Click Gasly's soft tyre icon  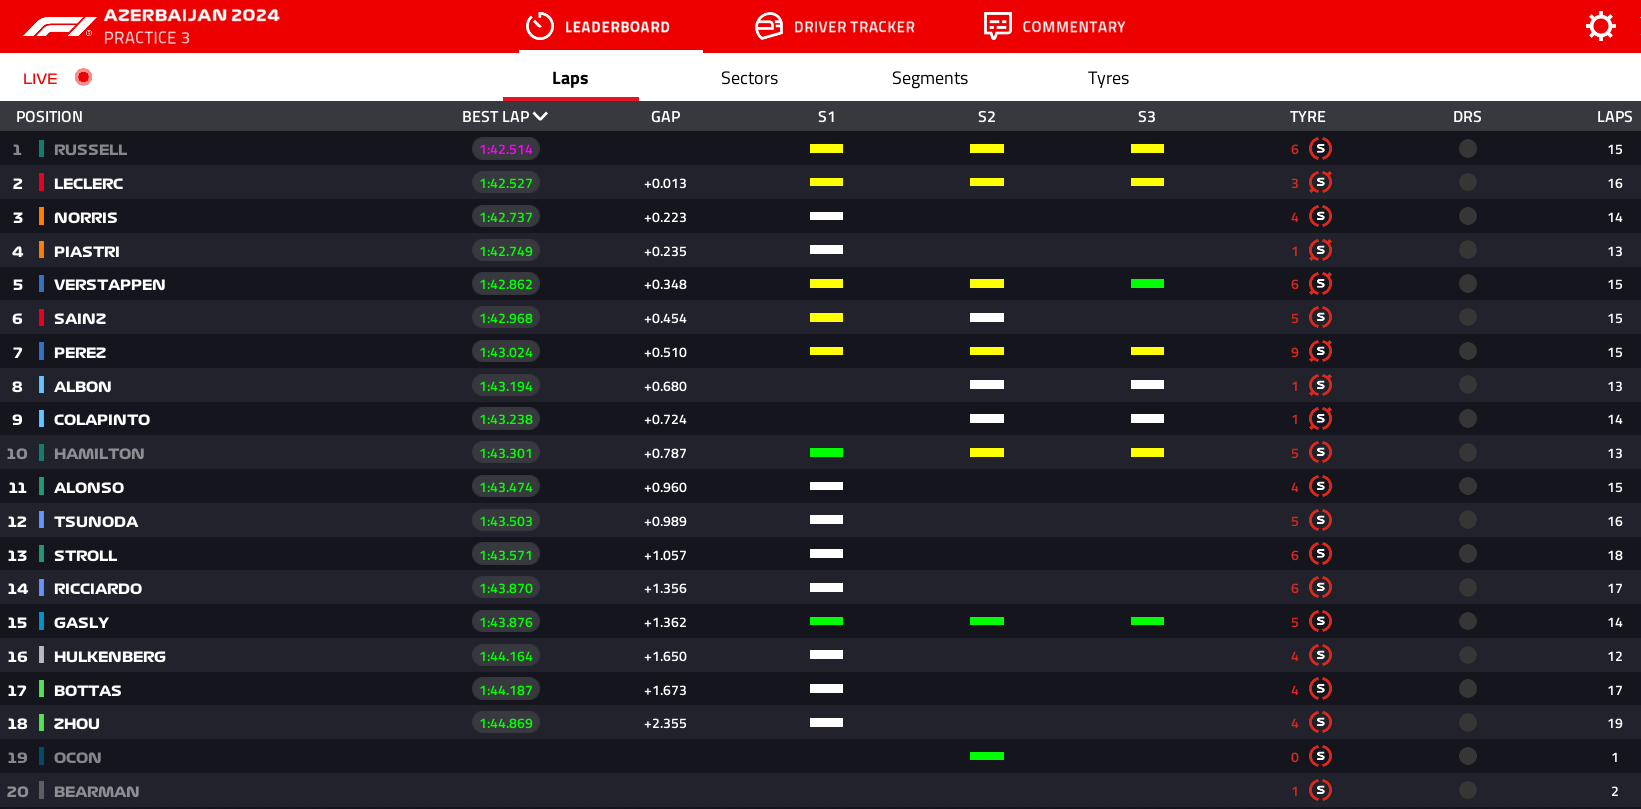(1321, 622)
